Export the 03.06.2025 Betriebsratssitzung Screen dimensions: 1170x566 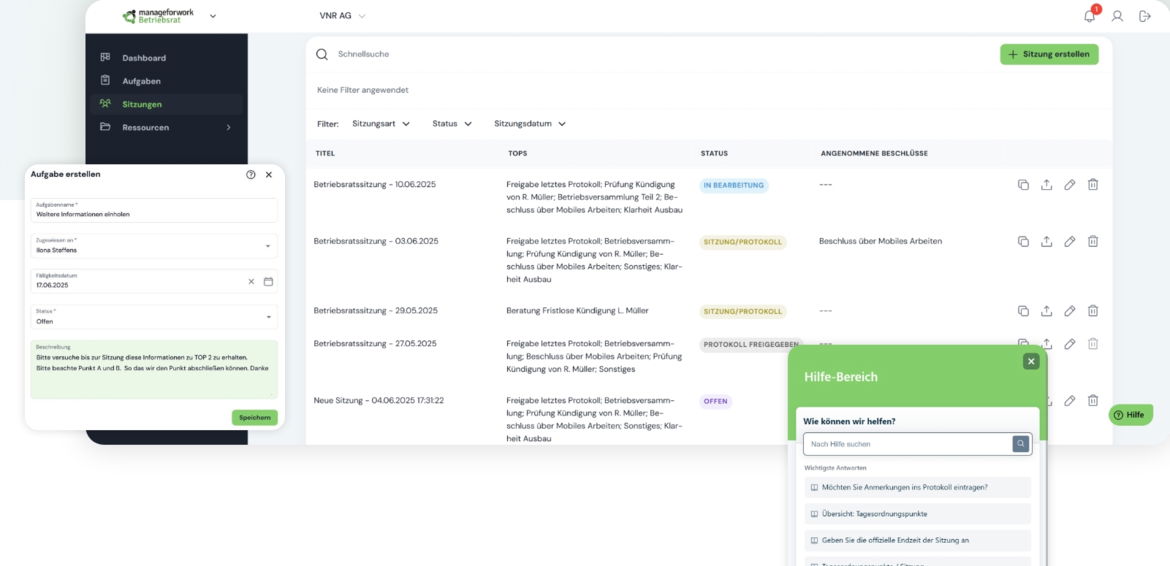tap(1046, 242)
